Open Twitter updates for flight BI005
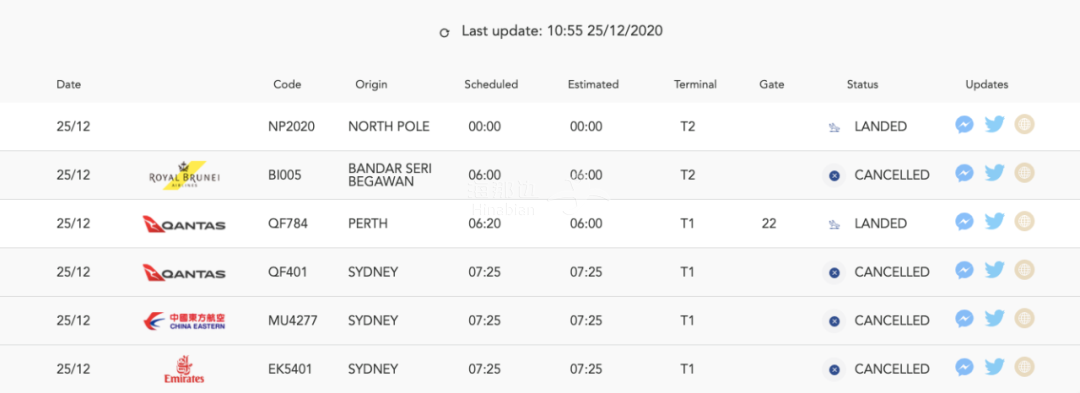Viewport: 1080px width, 393px height. 995,173
